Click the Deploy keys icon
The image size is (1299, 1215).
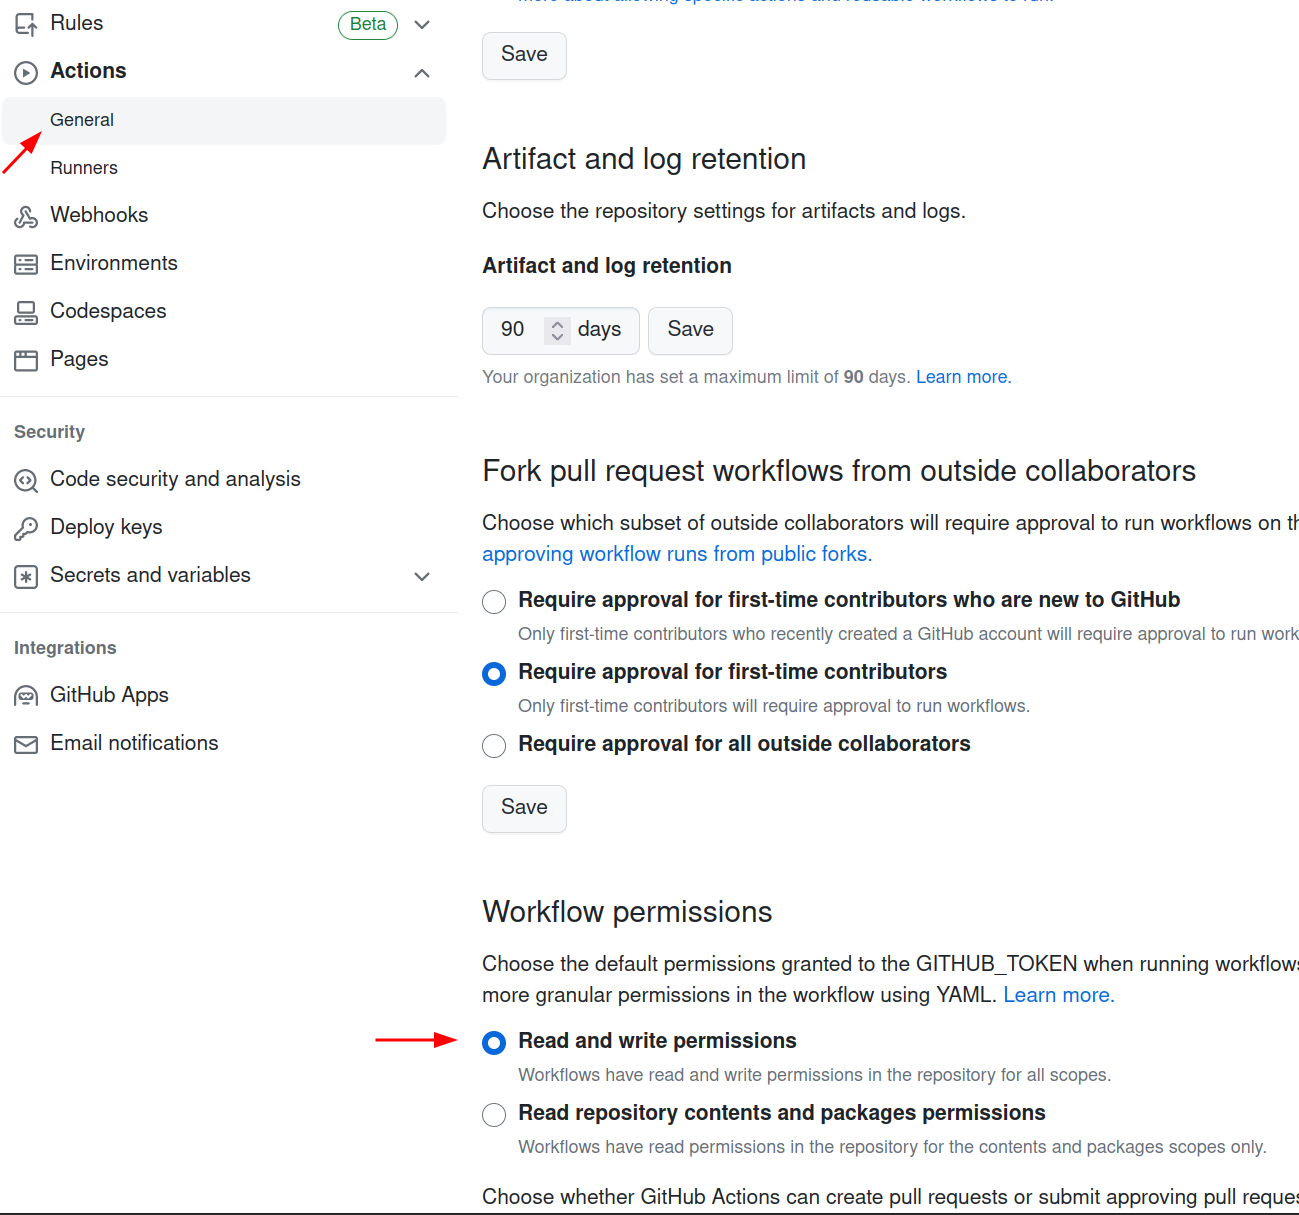[x=25, y=527]
